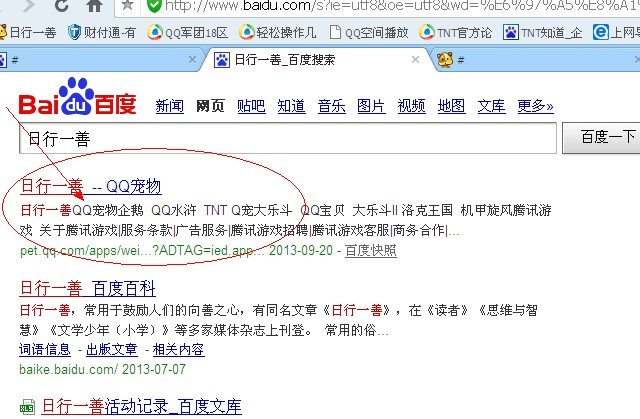Open the 日行一善 bookmark
640x419 pixels.
point(27,32)
